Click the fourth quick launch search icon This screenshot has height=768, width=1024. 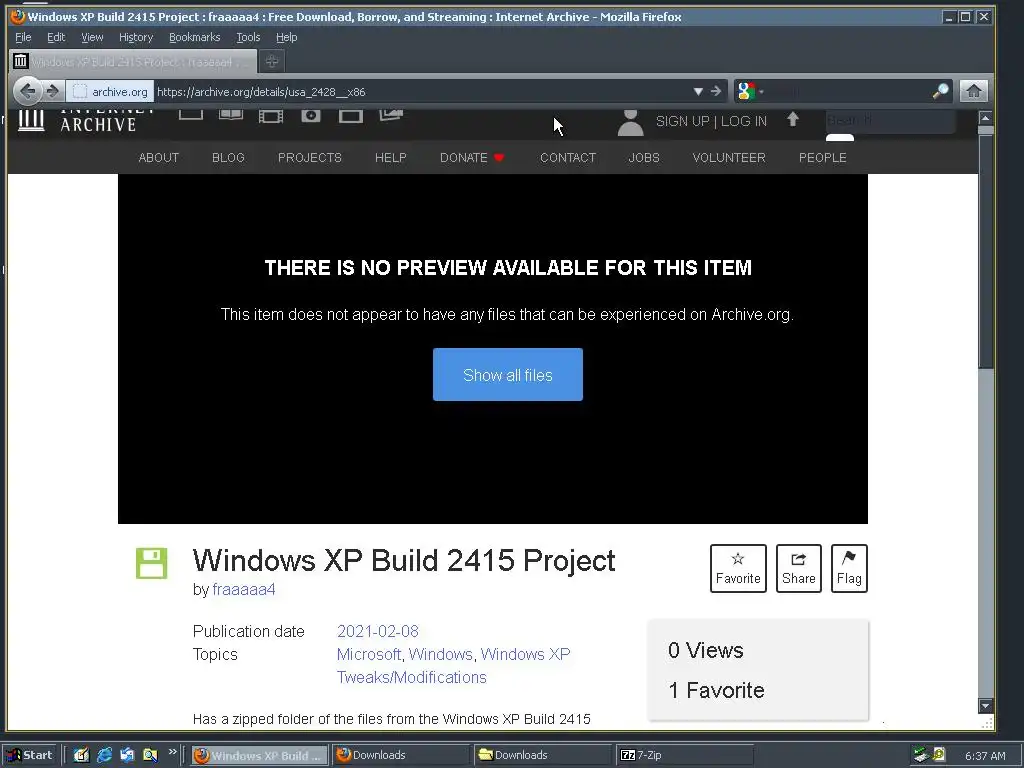tap(150, 755)
